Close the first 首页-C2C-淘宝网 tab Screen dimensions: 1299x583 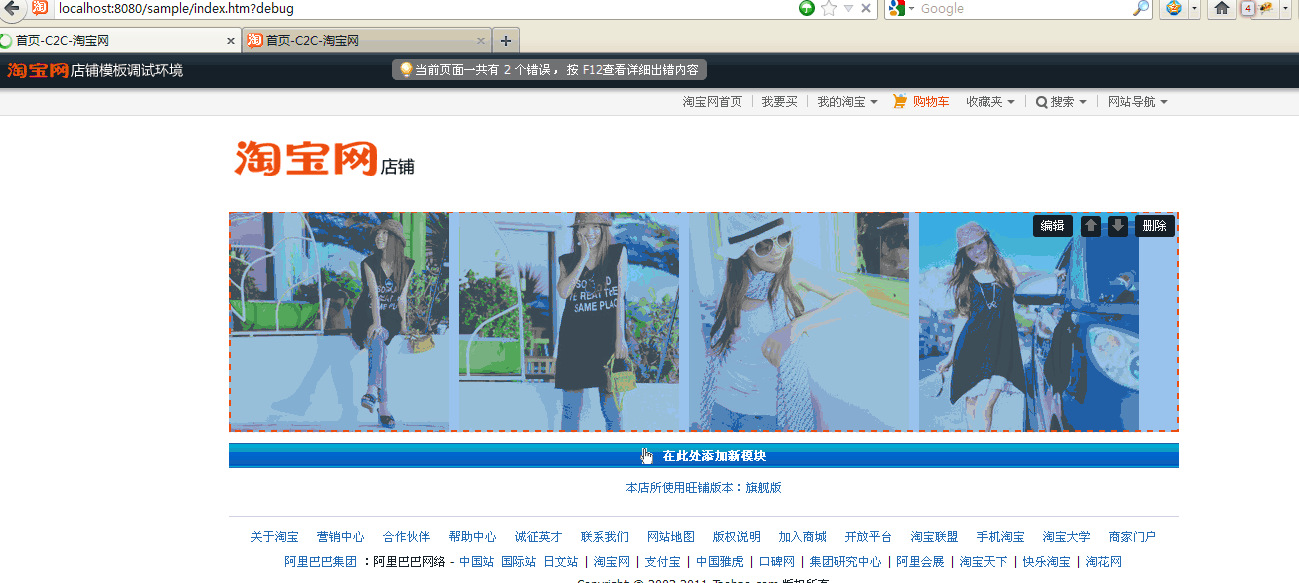click(231, 41)
